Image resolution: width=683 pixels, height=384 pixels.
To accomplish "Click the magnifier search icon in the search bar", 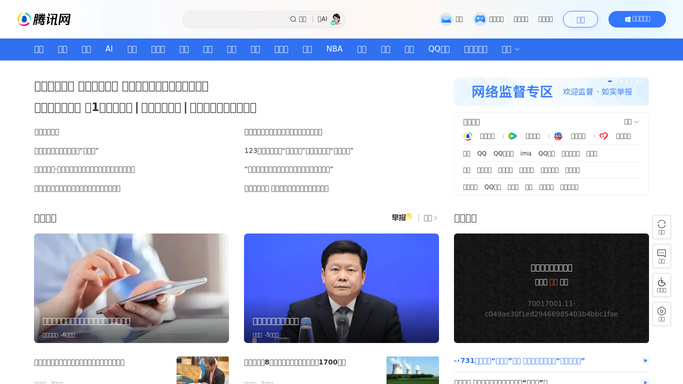I will pos(293,19).
